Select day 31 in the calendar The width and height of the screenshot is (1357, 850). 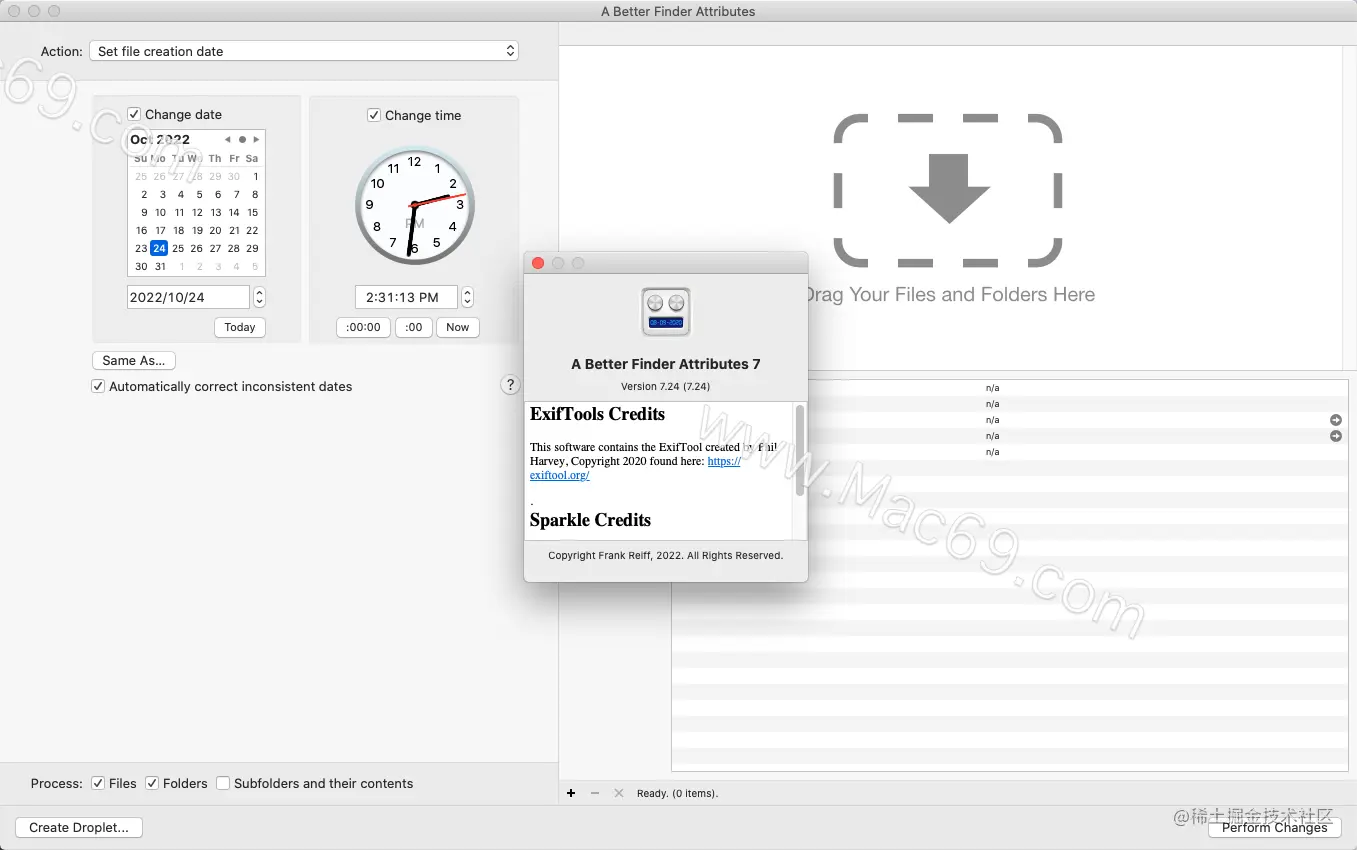coord(160,266)
